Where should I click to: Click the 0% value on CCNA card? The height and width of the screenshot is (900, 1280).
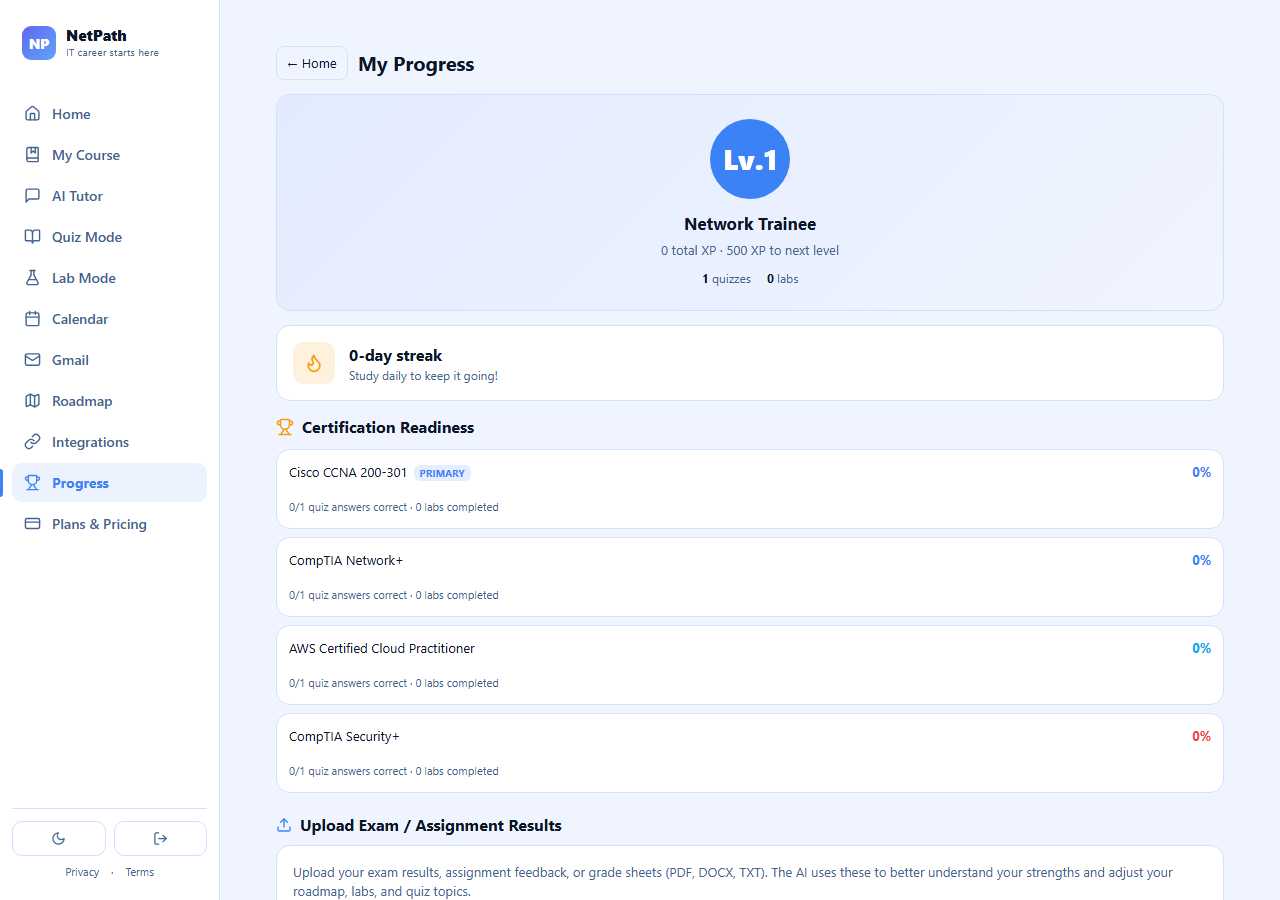1201,472
